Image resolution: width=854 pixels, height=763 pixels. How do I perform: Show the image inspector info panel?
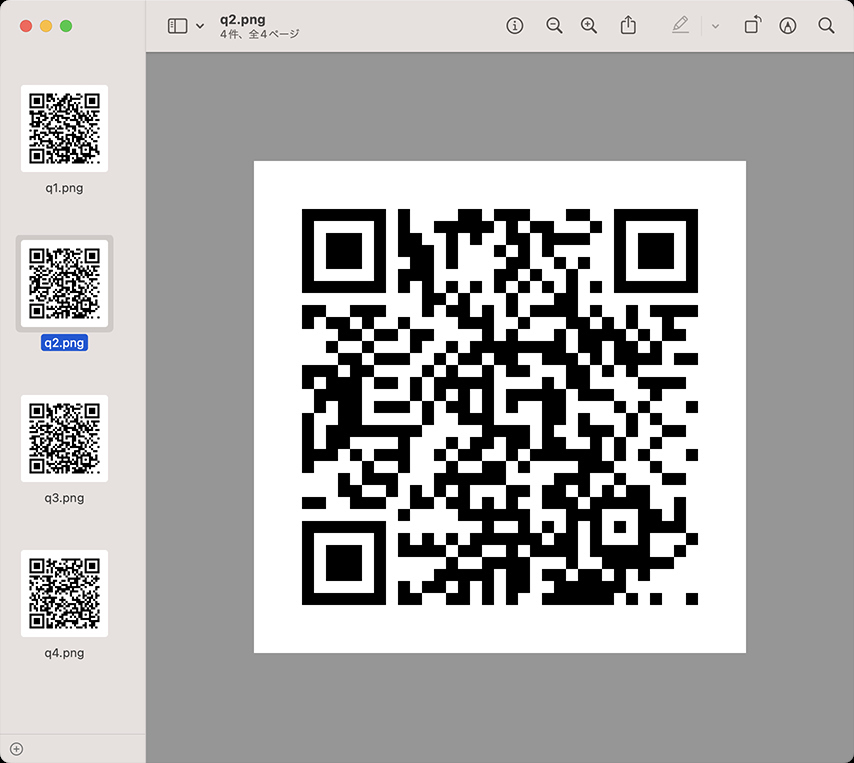coord(514,26)
